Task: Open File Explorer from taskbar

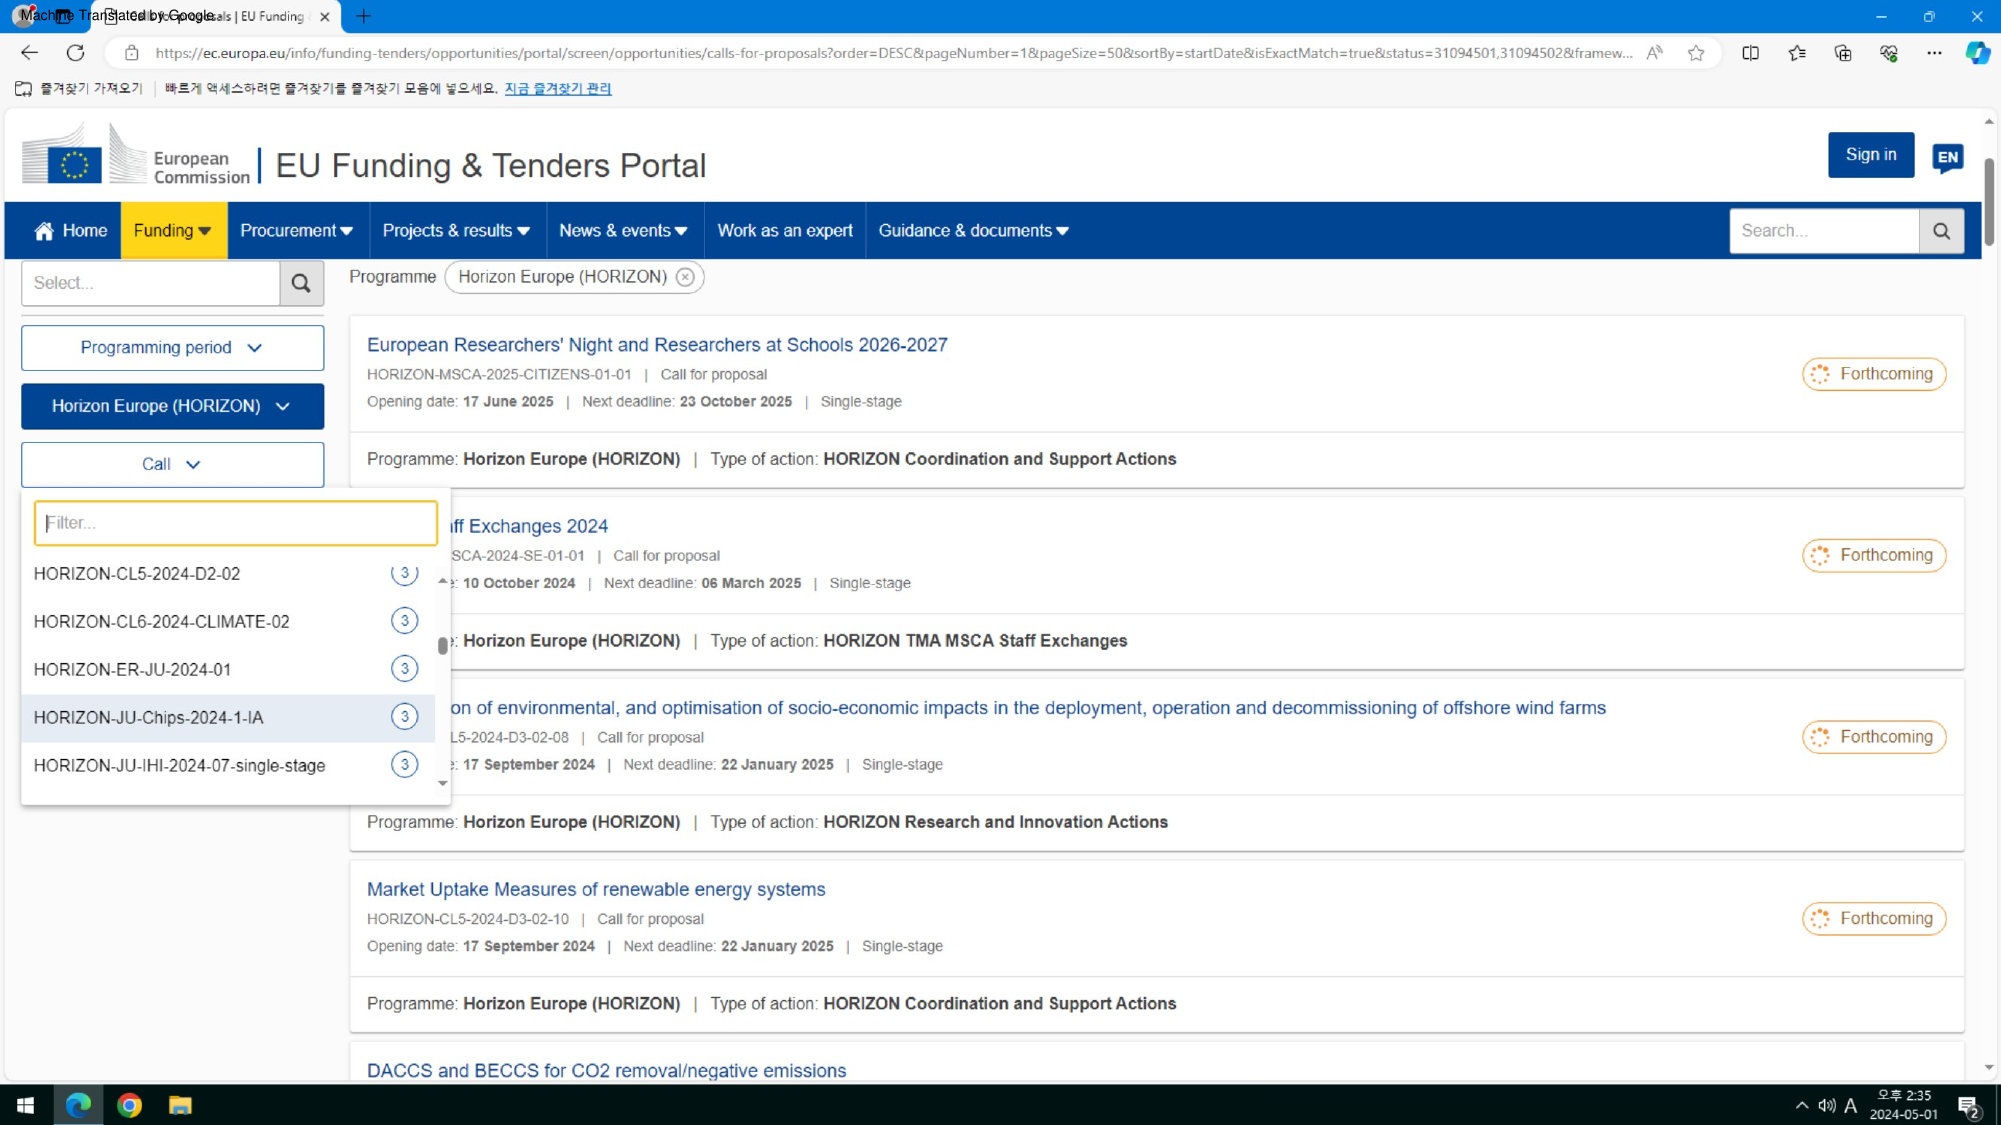Action: tap(180, 1105)
